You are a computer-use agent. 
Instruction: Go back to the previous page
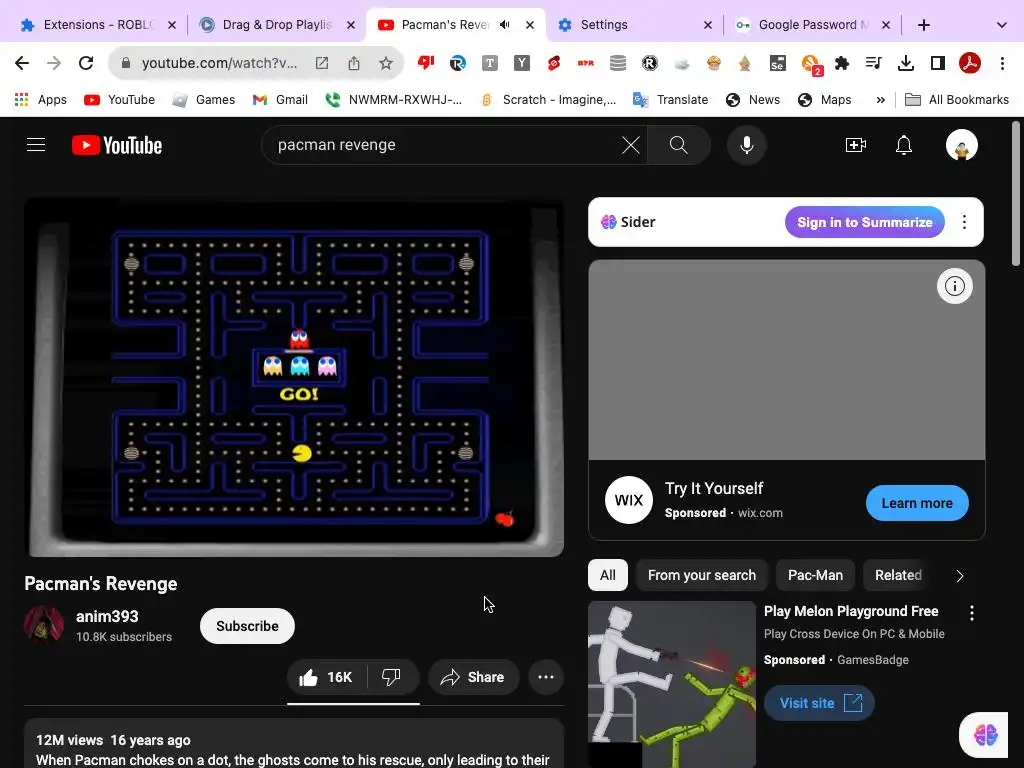[22, 63]
